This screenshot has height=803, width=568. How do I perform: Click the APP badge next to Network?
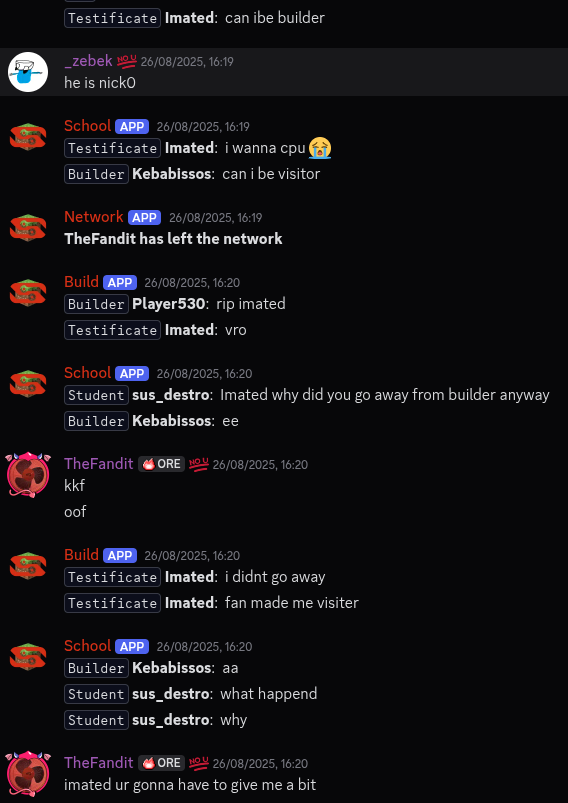point(144,218)
